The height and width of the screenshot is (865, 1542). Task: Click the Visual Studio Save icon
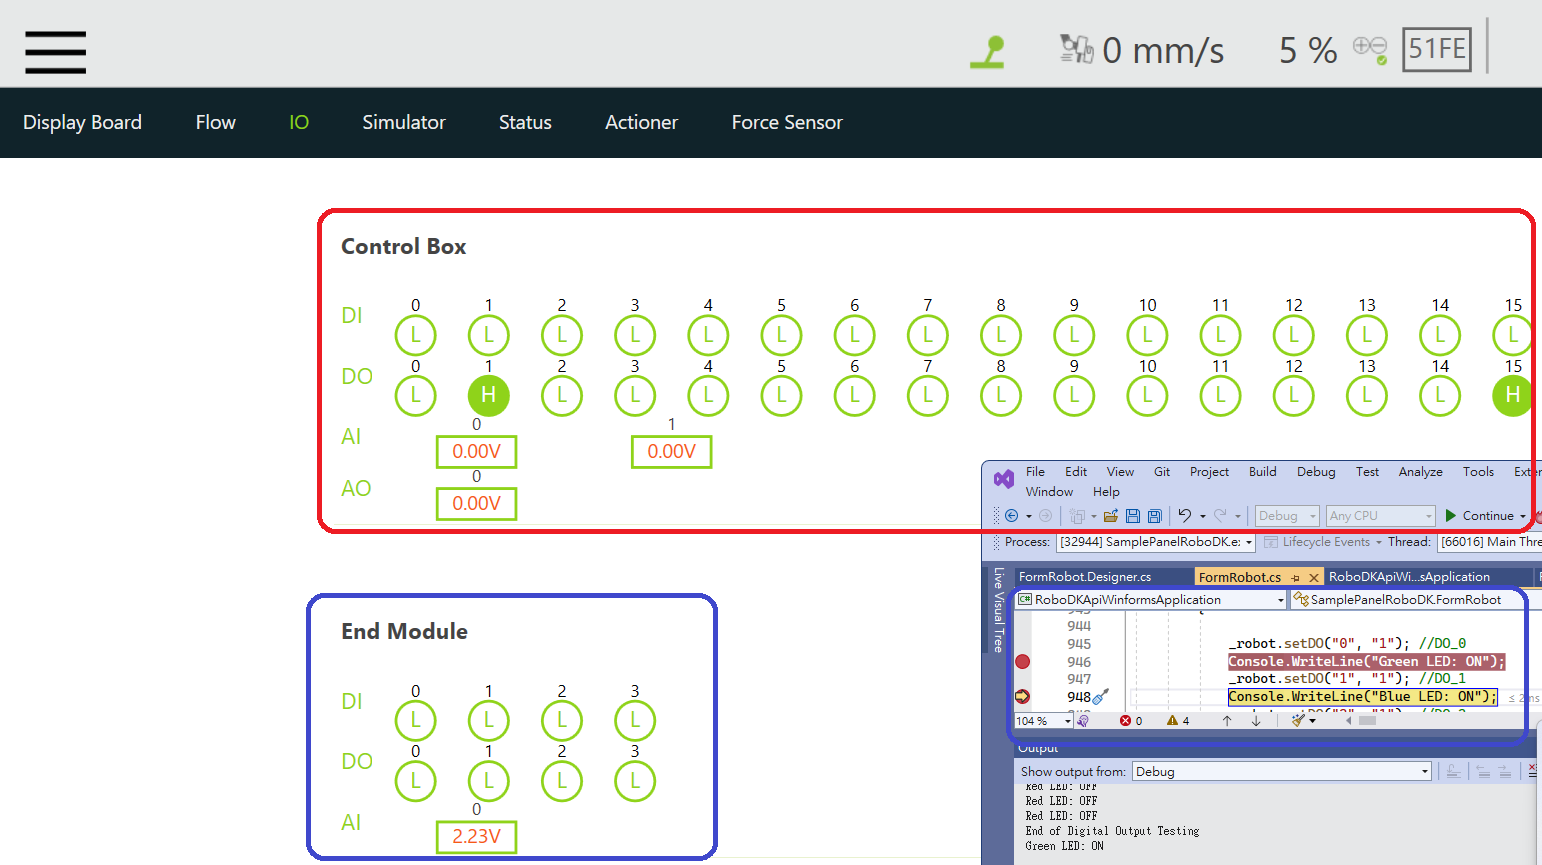[1133, 516]
